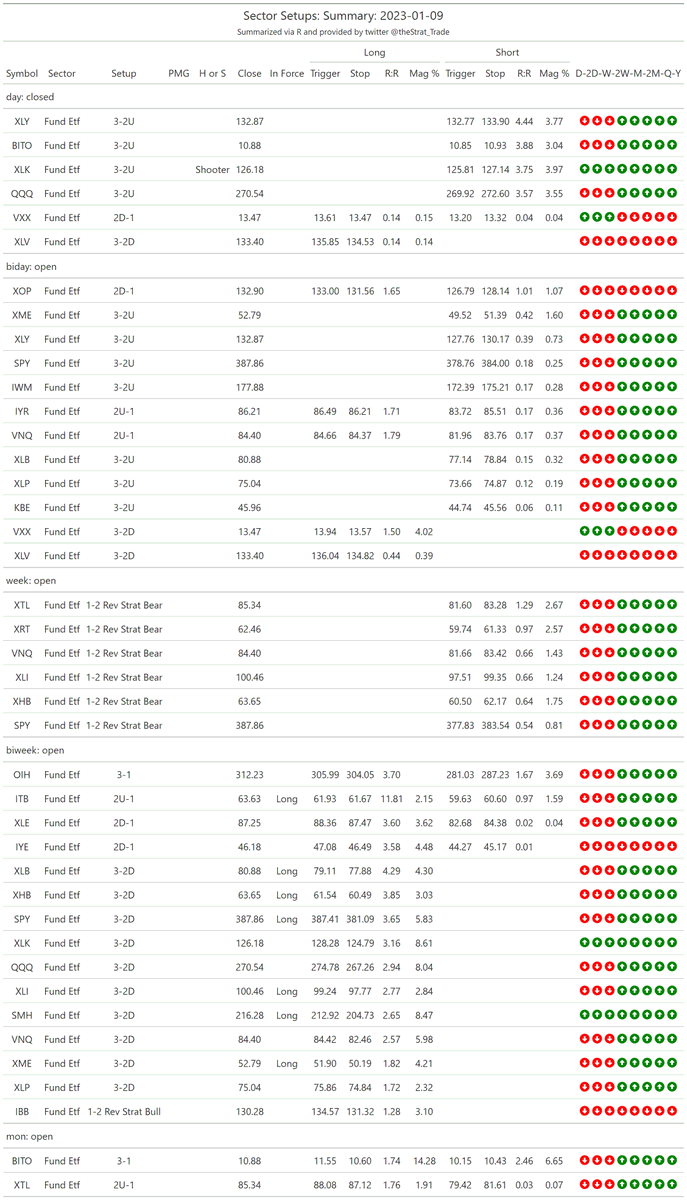Click the 'Long' In Force cell in the ITB row
687x1200 pixels.
point(287,798)
